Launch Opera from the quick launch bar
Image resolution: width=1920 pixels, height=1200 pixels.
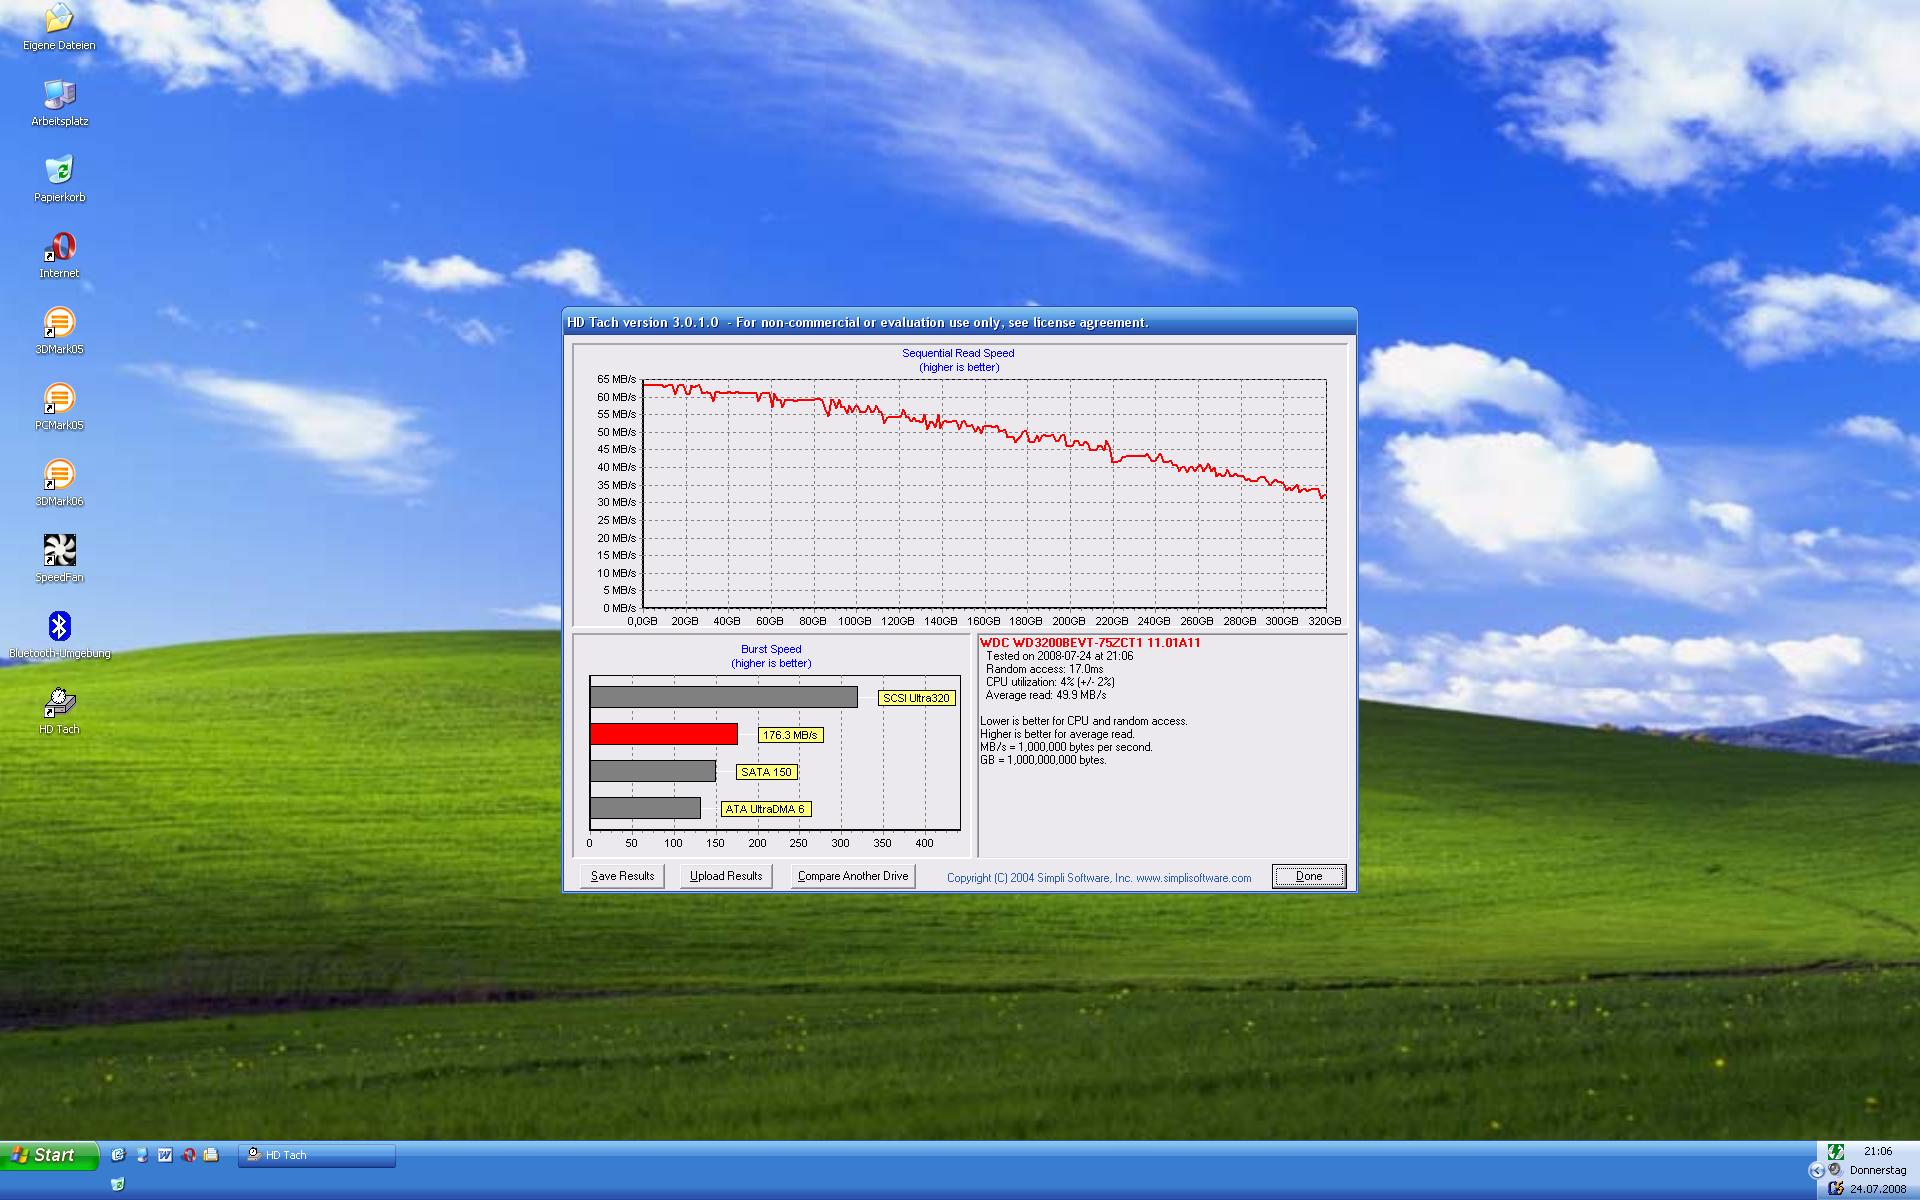click(188, 1155)
